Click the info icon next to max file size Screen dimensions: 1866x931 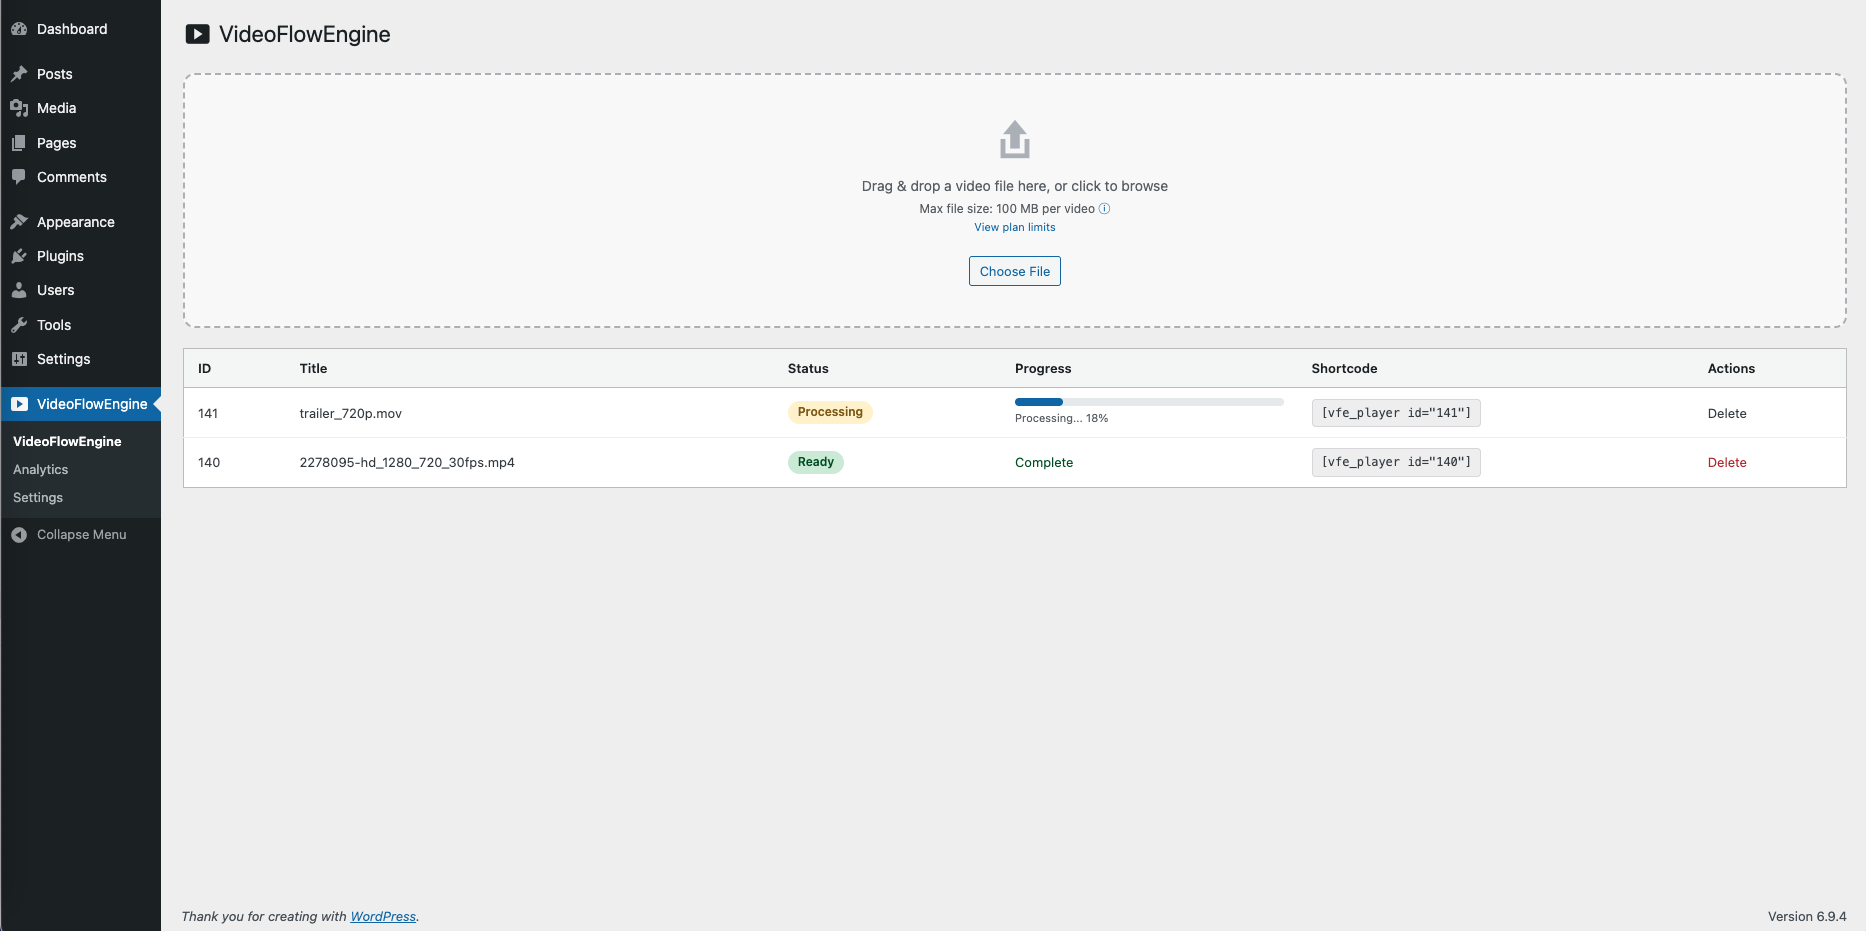1105,208
